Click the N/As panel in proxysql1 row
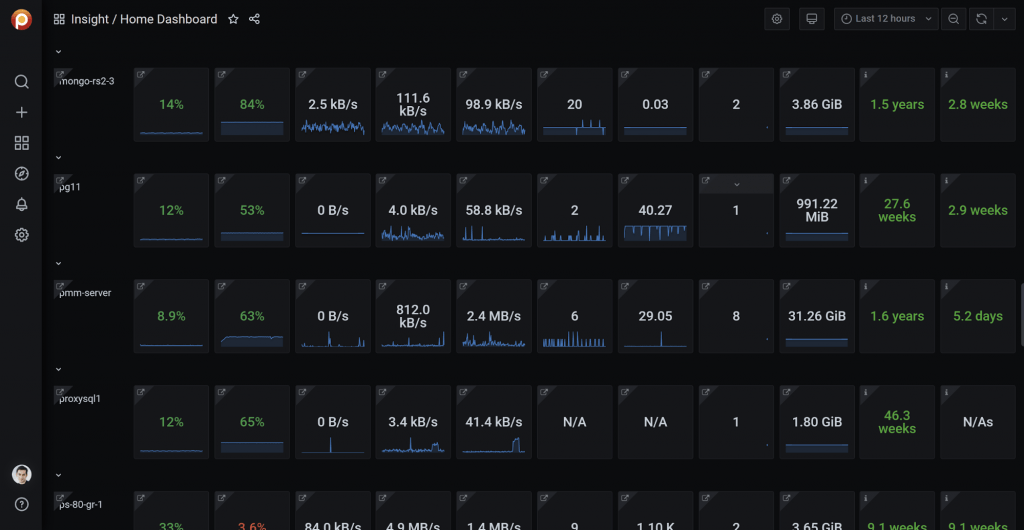The height and width of the screenshot is (530, 1024). 978,422
